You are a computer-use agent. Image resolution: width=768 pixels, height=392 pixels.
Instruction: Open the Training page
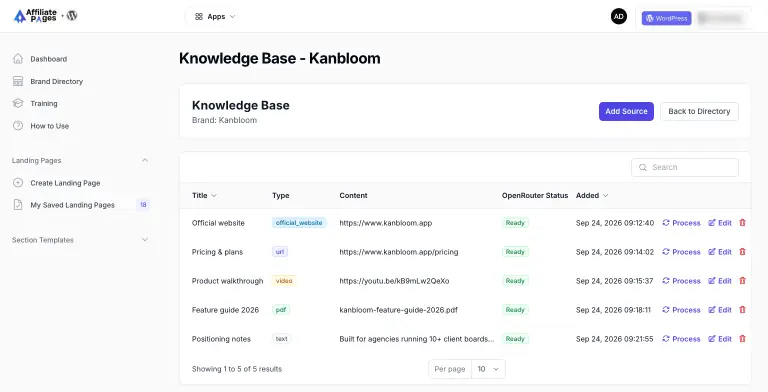[44, 103]
